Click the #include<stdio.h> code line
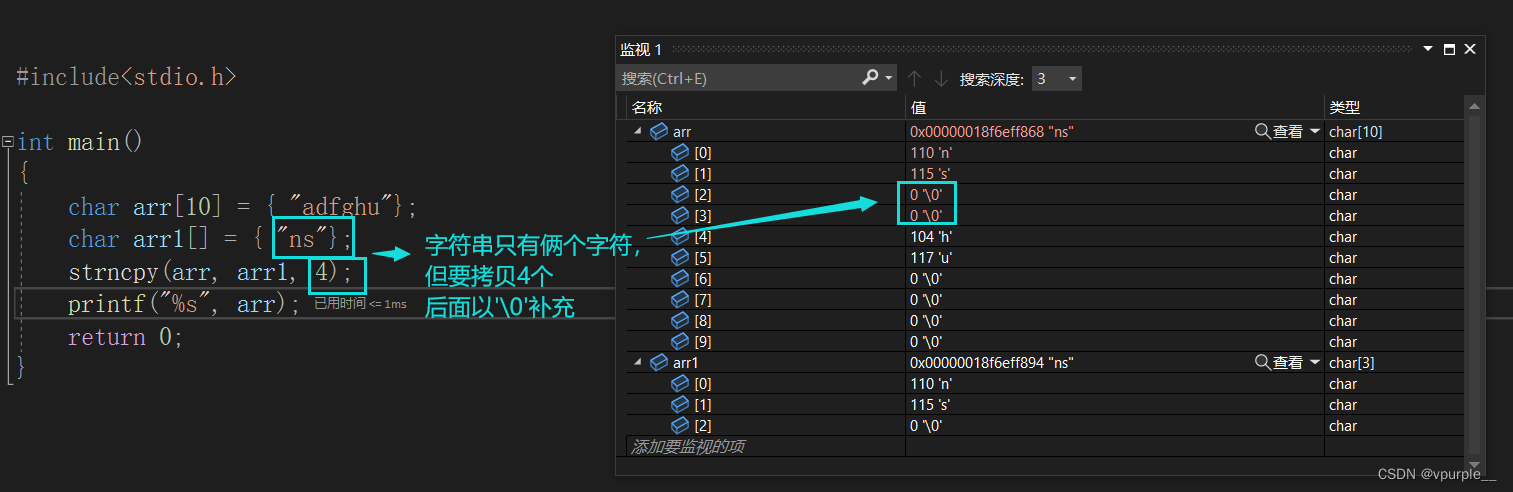 127,77
